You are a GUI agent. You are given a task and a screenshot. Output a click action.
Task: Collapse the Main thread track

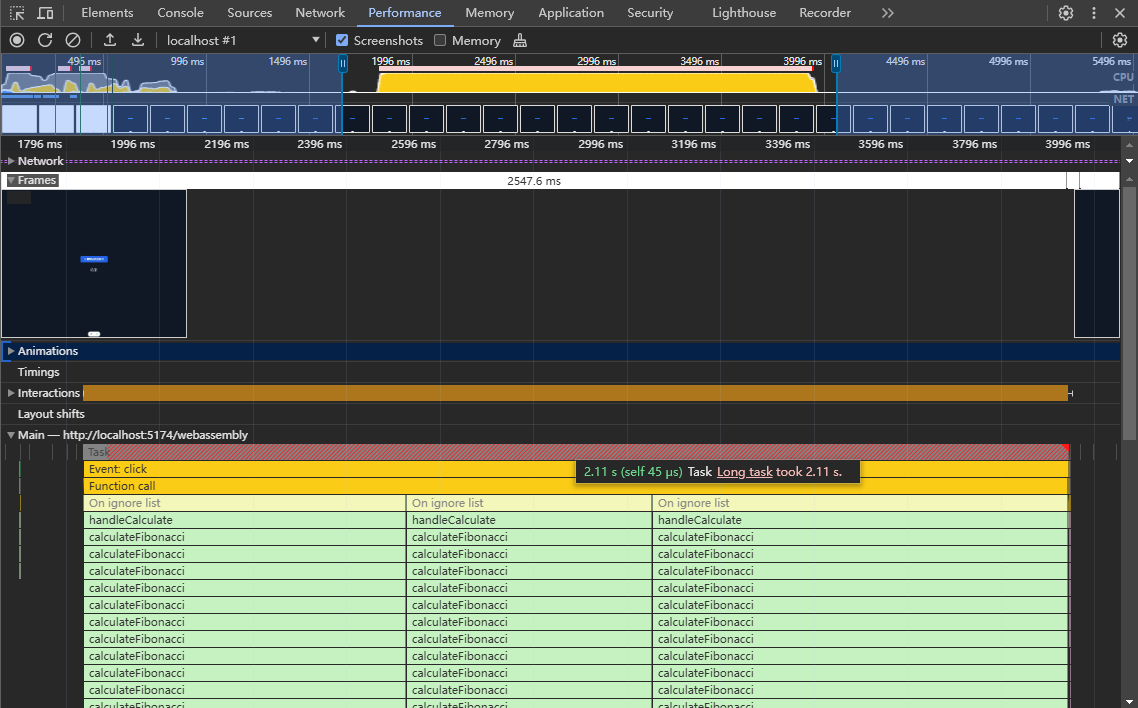click(11, 435)
